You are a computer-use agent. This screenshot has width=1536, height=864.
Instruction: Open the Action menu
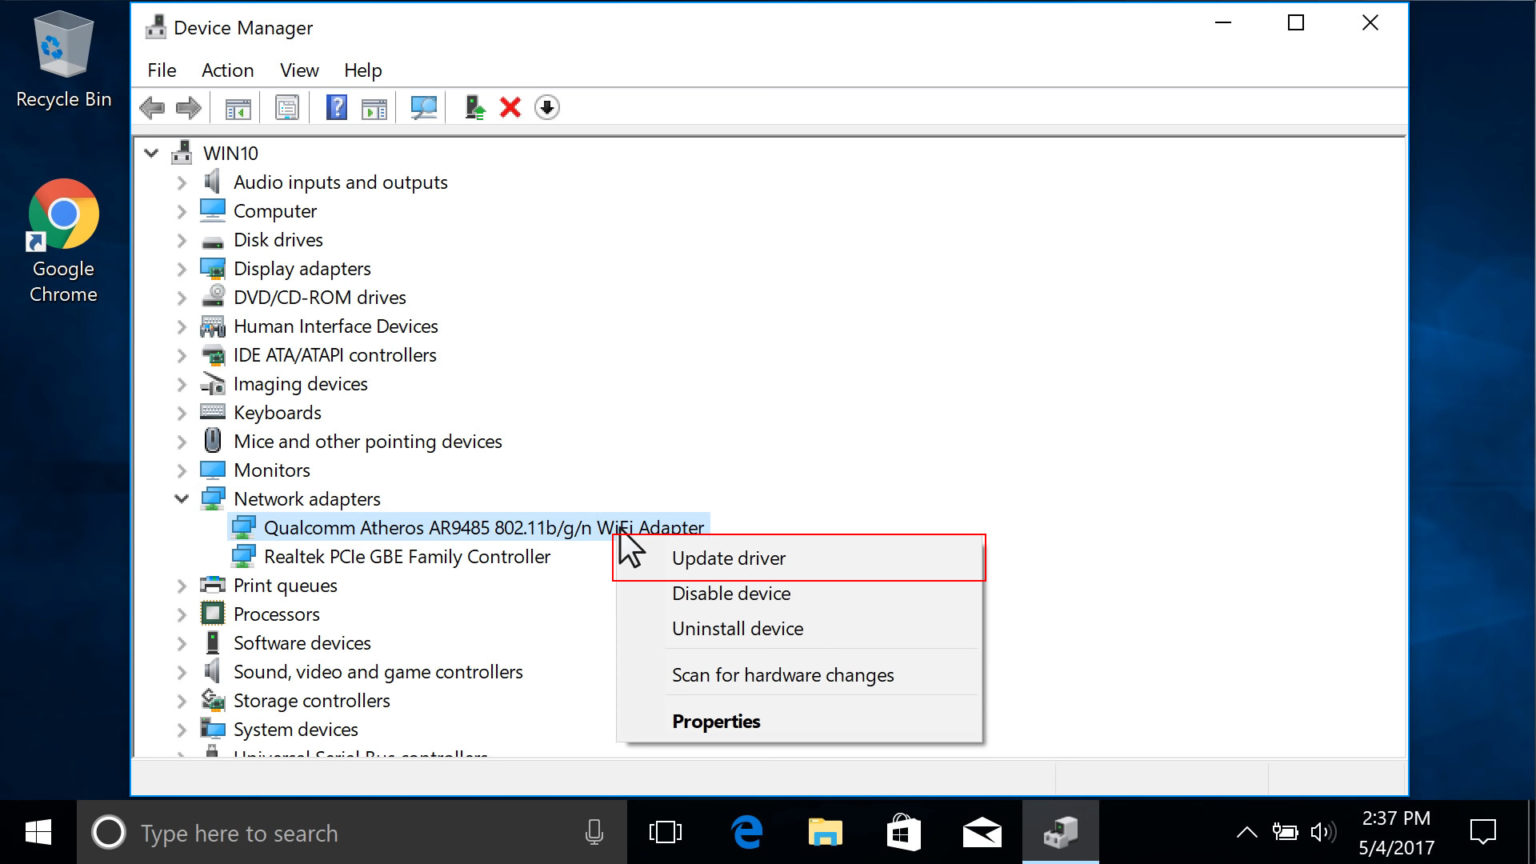[227, 70]
